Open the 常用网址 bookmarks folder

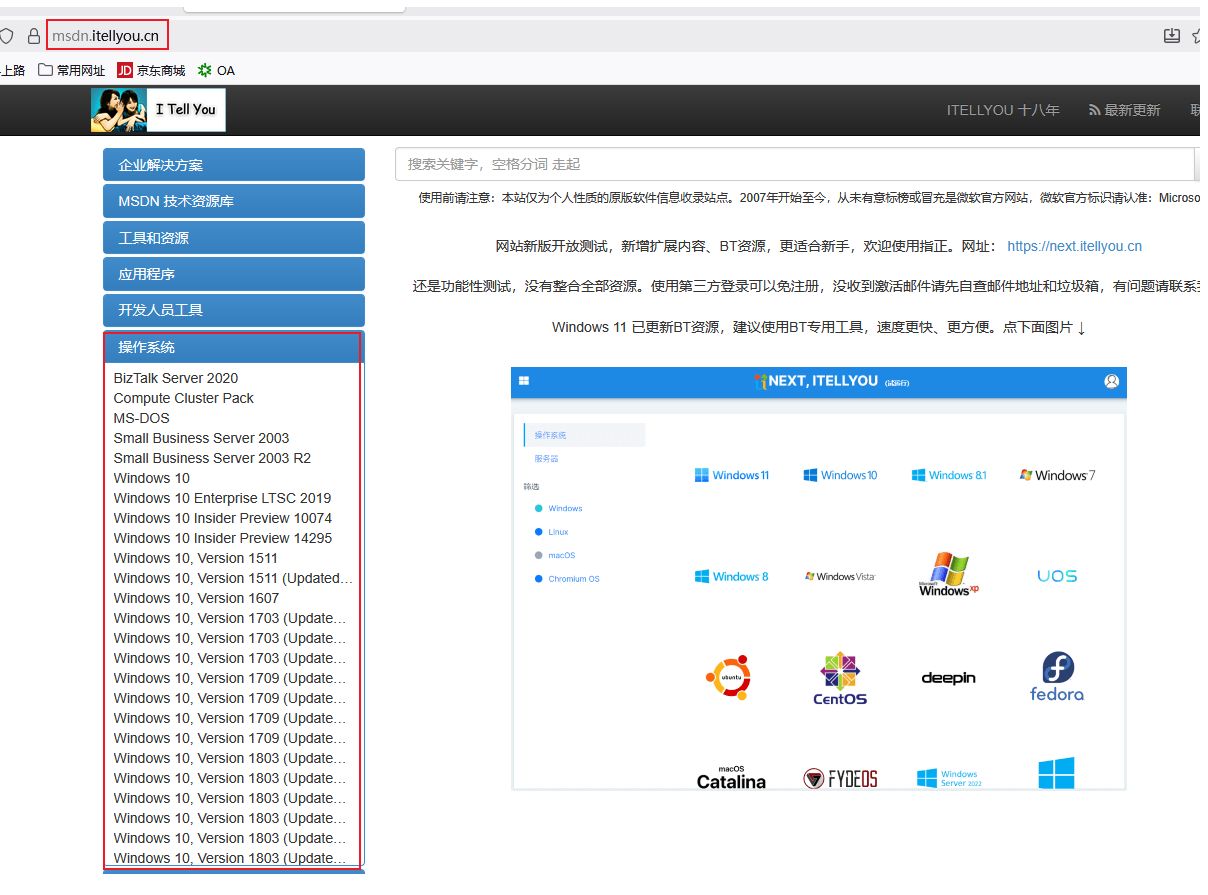(x=71, y=70)
